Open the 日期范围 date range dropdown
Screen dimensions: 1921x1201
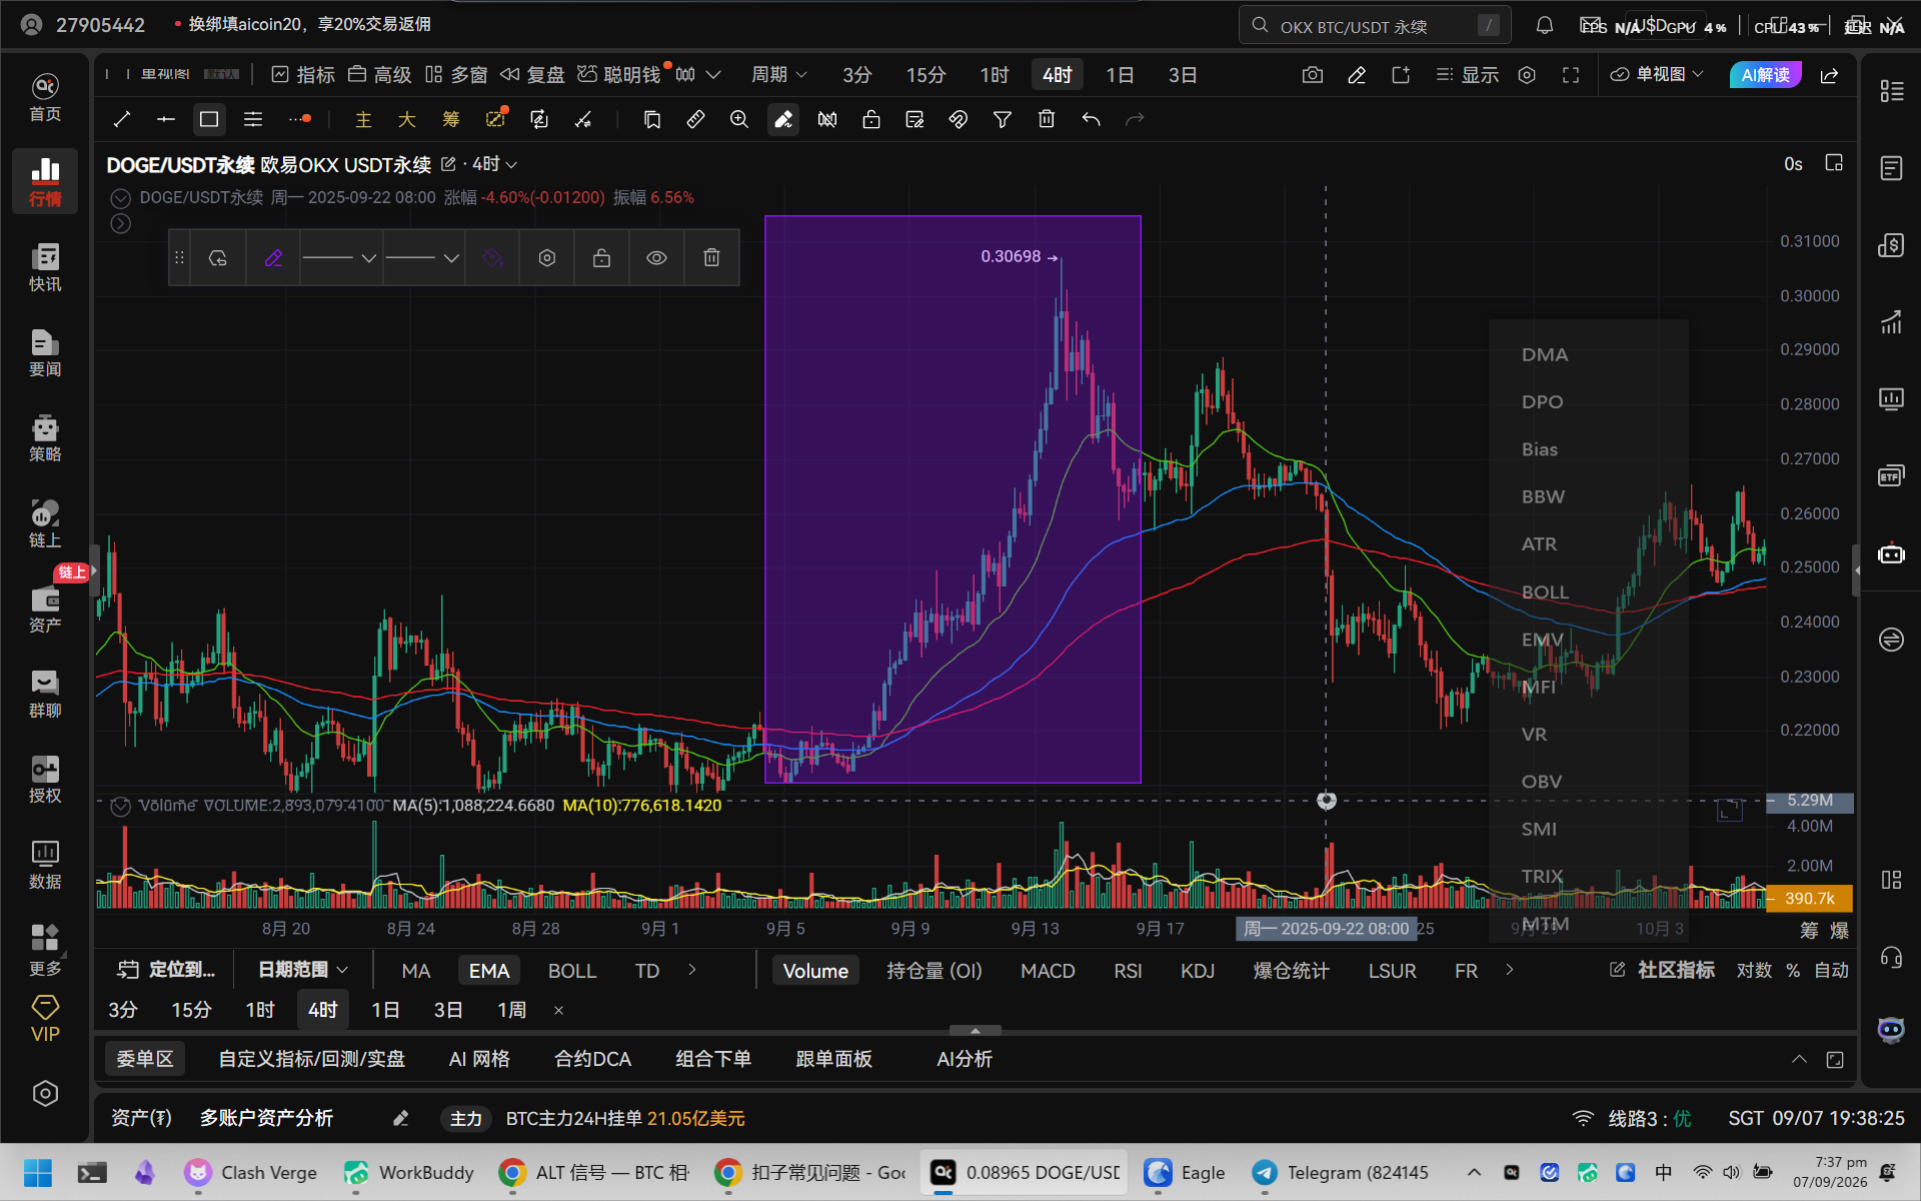click(302, 970)
